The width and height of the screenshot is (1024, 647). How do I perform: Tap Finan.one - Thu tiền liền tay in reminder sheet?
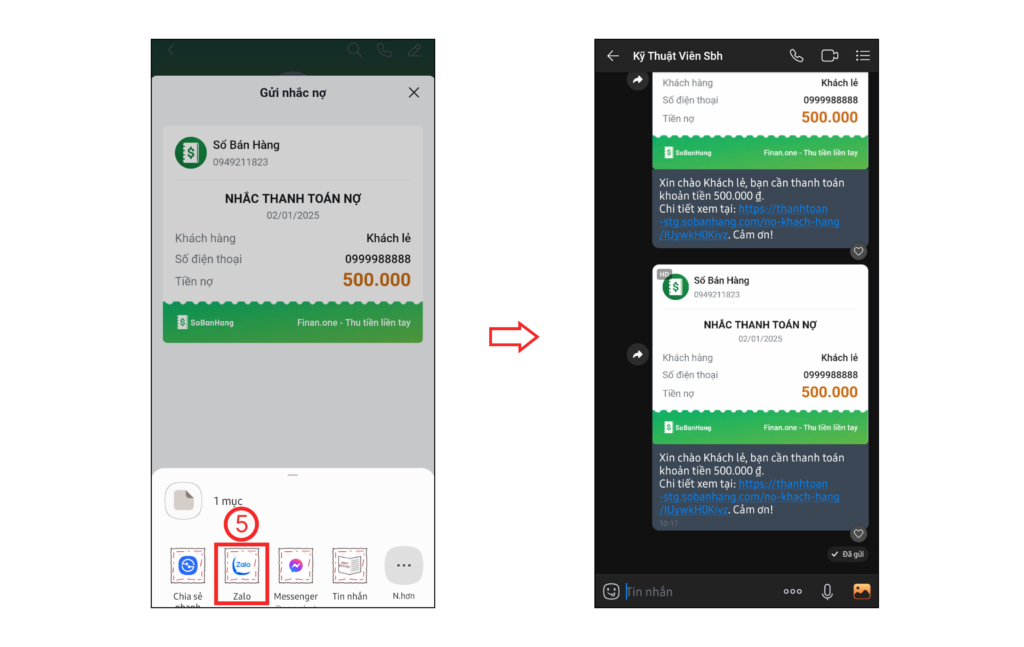[353, 323]
